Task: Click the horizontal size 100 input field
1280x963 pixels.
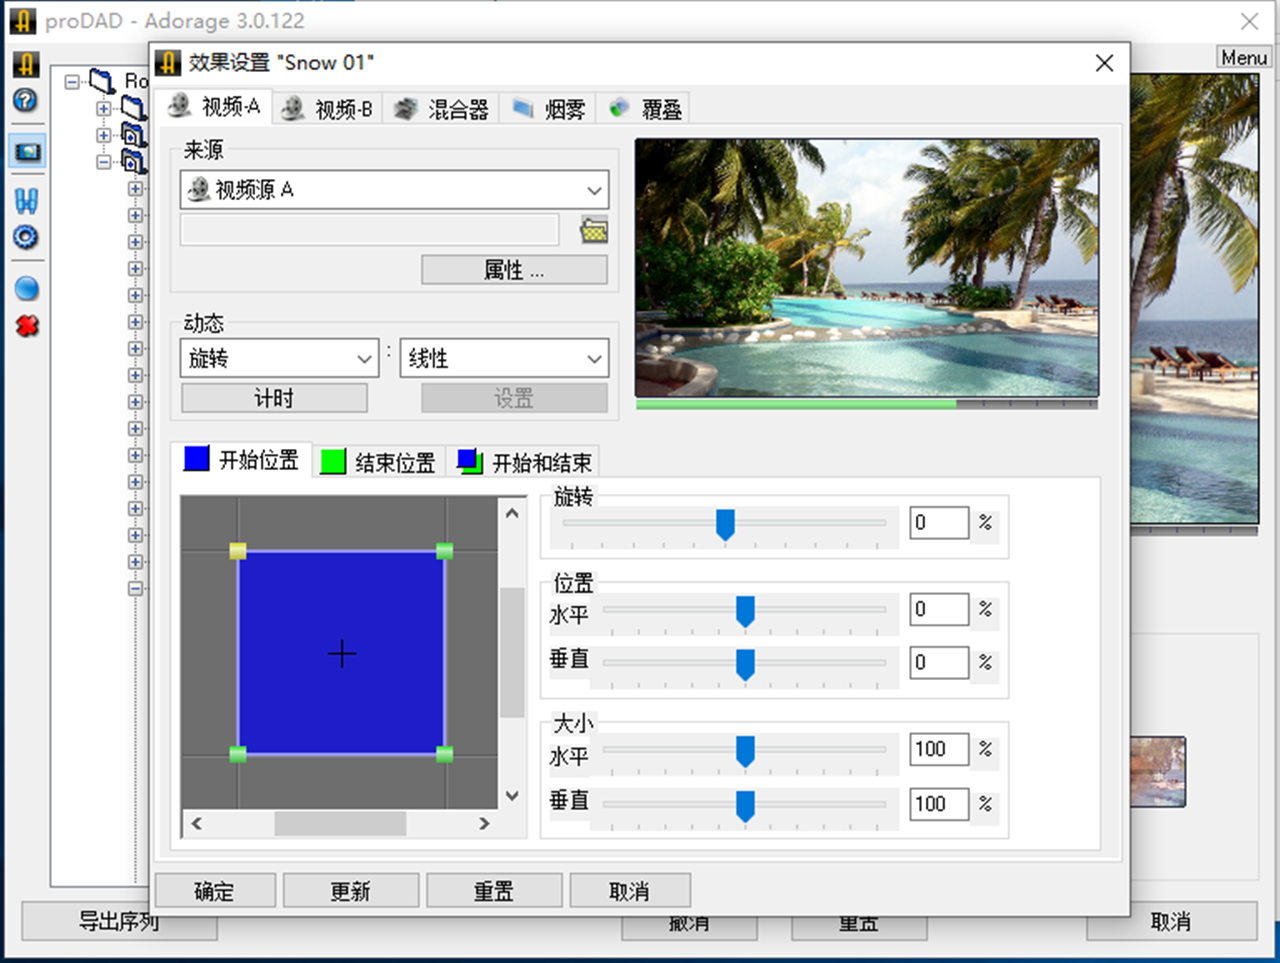Action: [x=937, y=749]
